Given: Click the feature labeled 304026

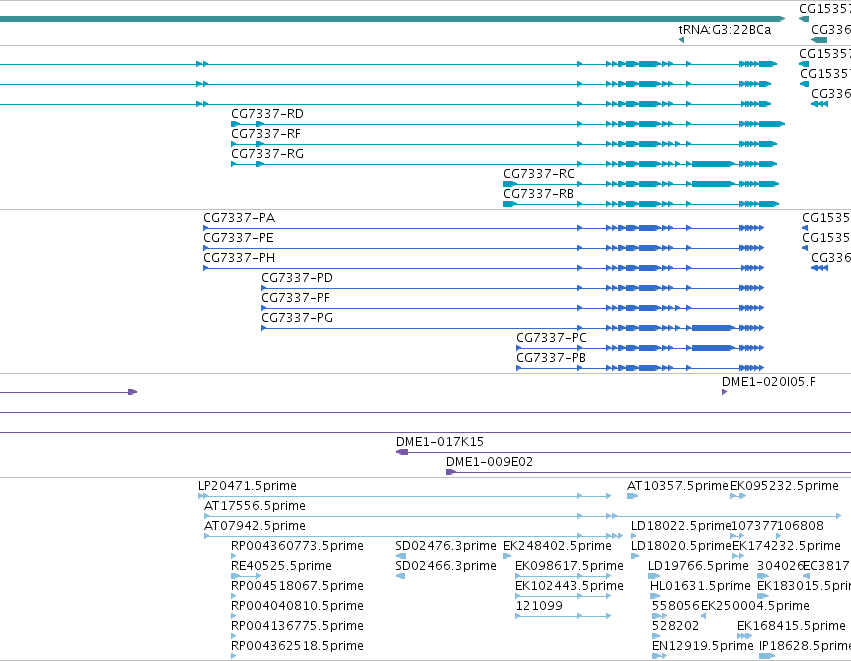Looking at the screenshot, I should coord(780,567).
